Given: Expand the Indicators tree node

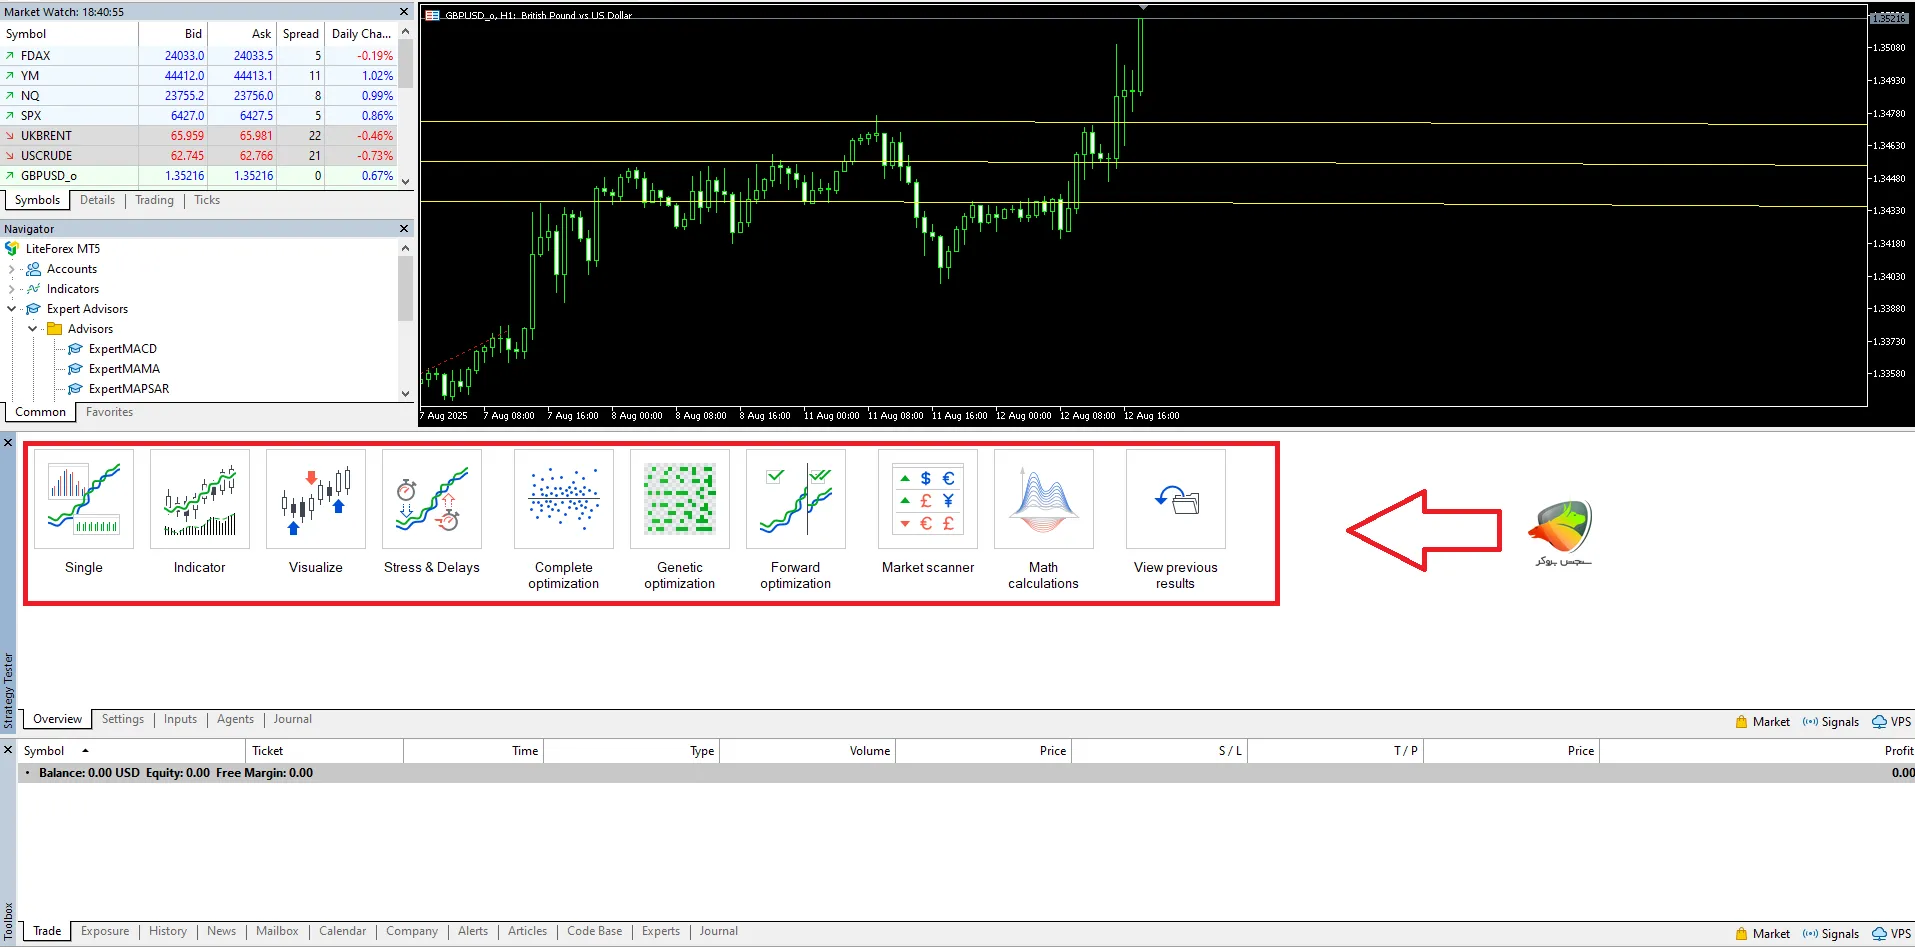Looking at the screenshot, I should 11,289.
